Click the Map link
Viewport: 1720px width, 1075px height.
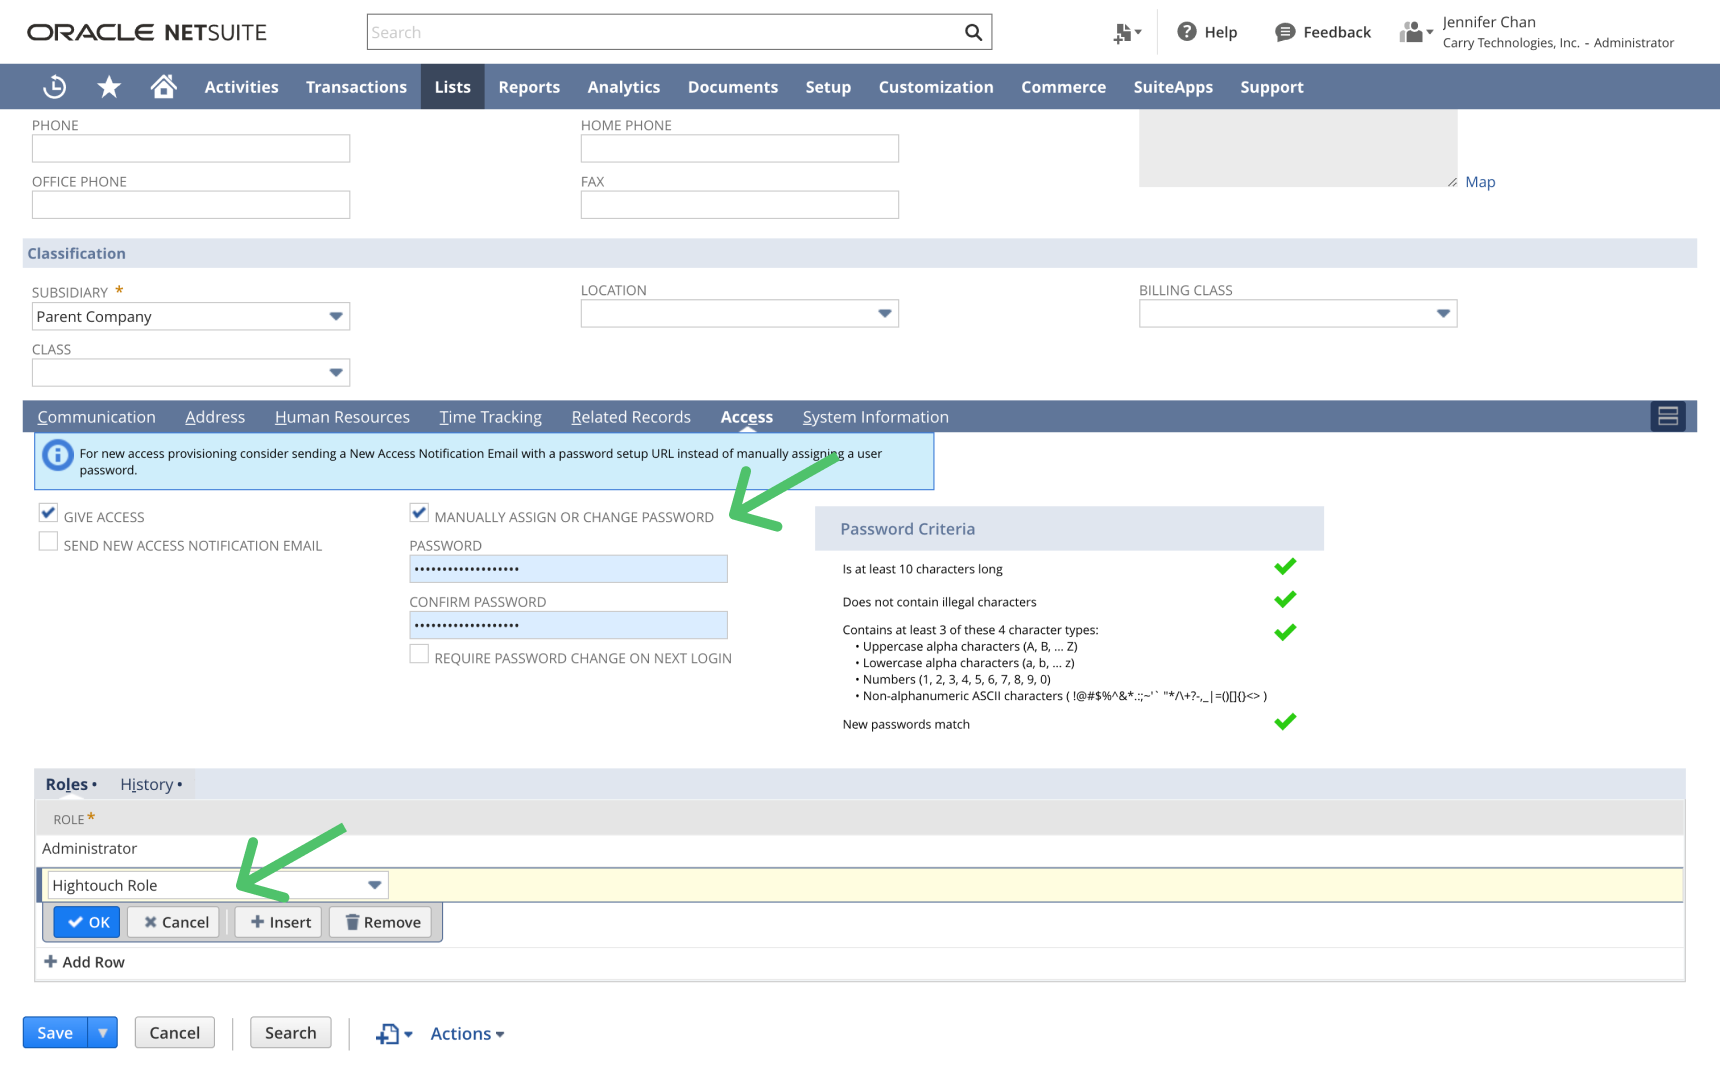[x=1480, y=182]
